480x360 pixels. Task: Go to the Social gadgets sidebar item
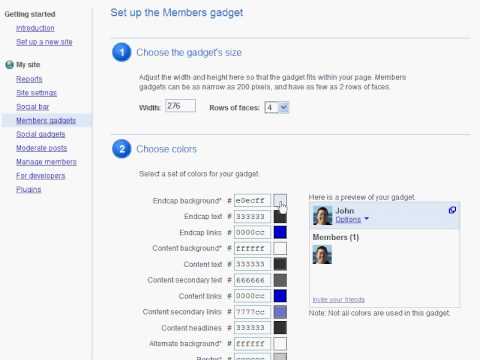(41, 134)
